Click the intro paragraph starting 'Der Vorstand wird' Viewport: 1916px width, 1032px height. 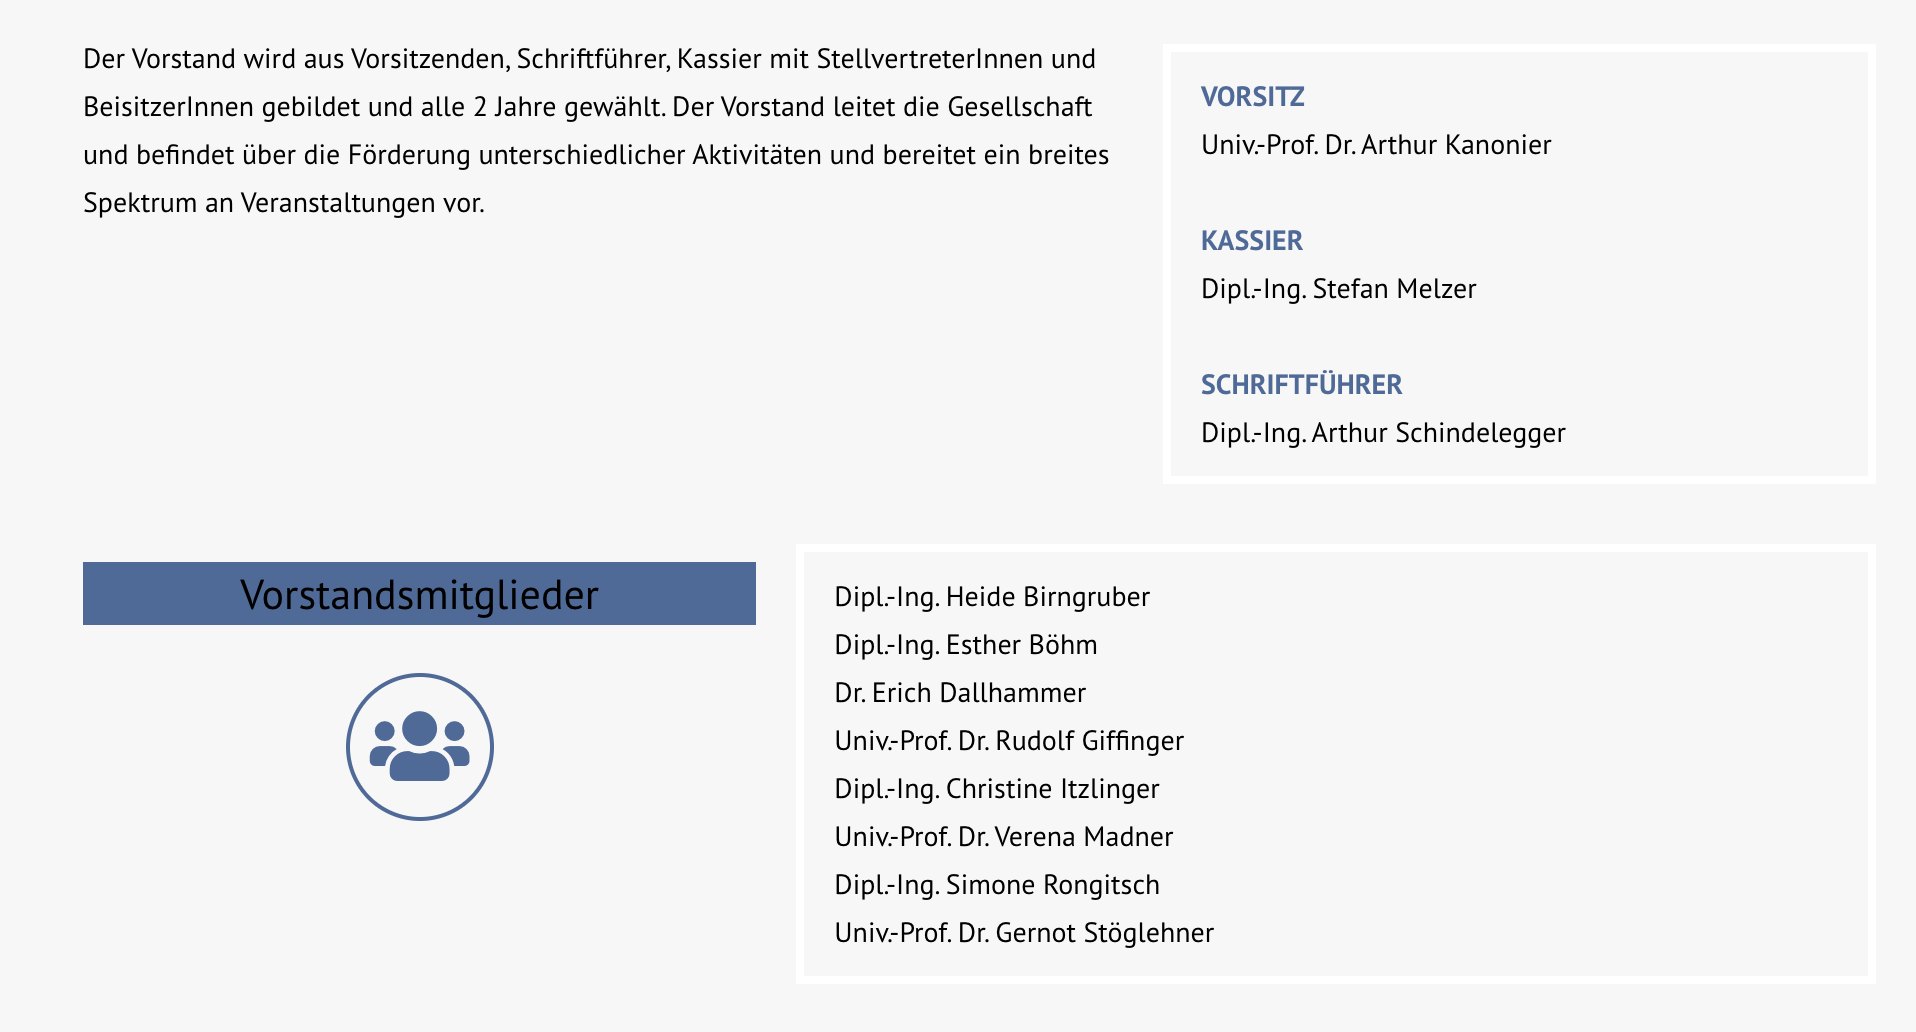coord(596,131)
